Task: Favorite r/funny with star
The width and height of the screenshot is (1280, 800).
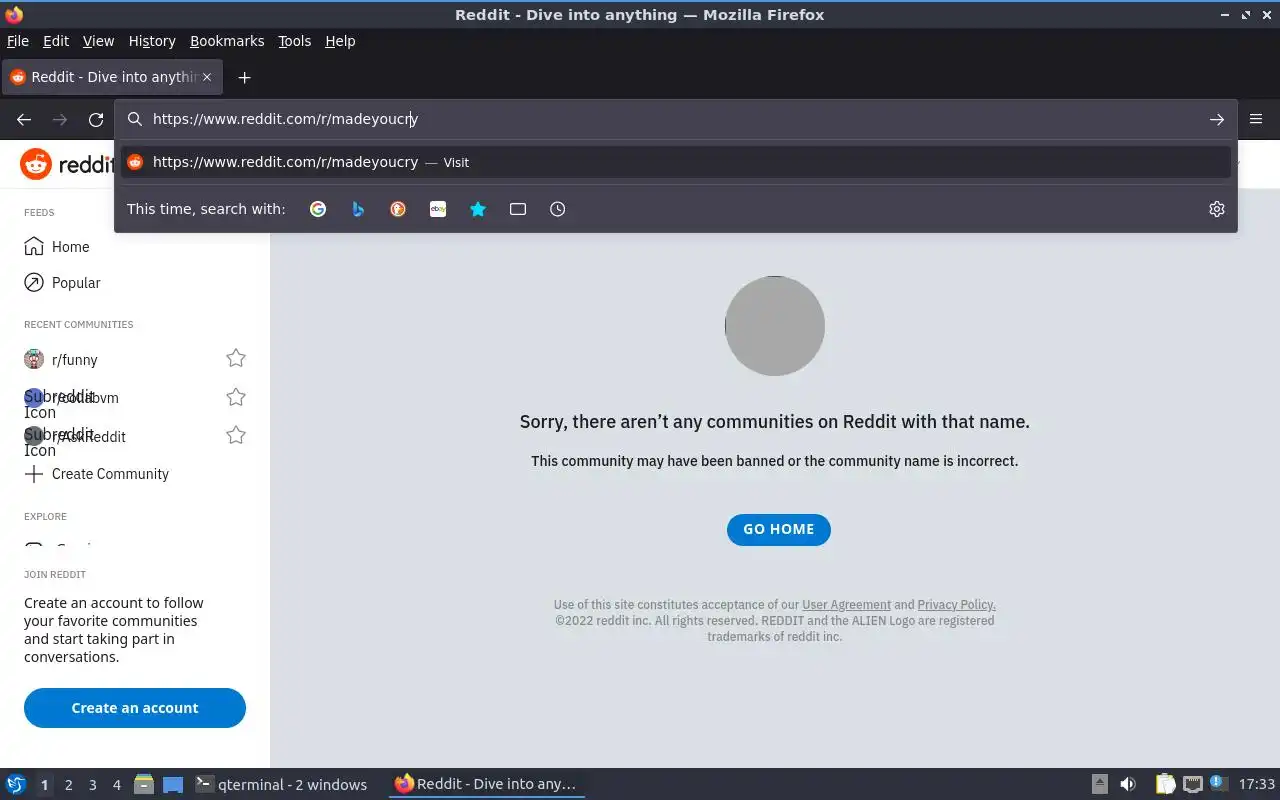Action: pyautogui.click(x=236, y=358)
